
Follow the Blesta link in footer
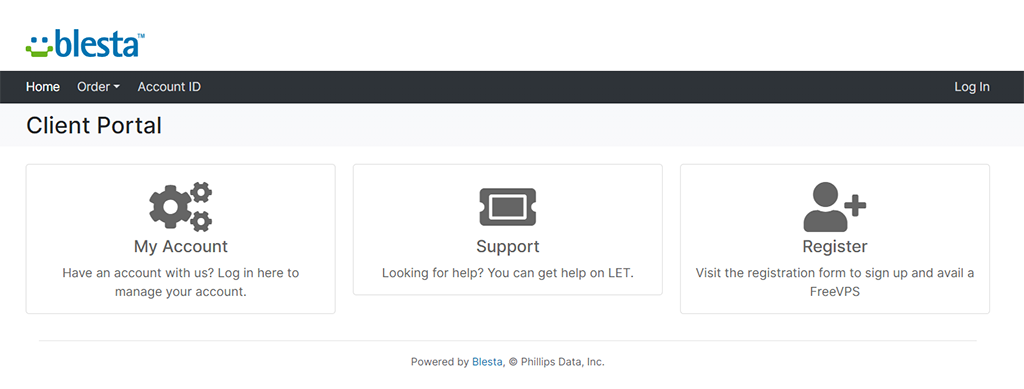pos(487,362)
